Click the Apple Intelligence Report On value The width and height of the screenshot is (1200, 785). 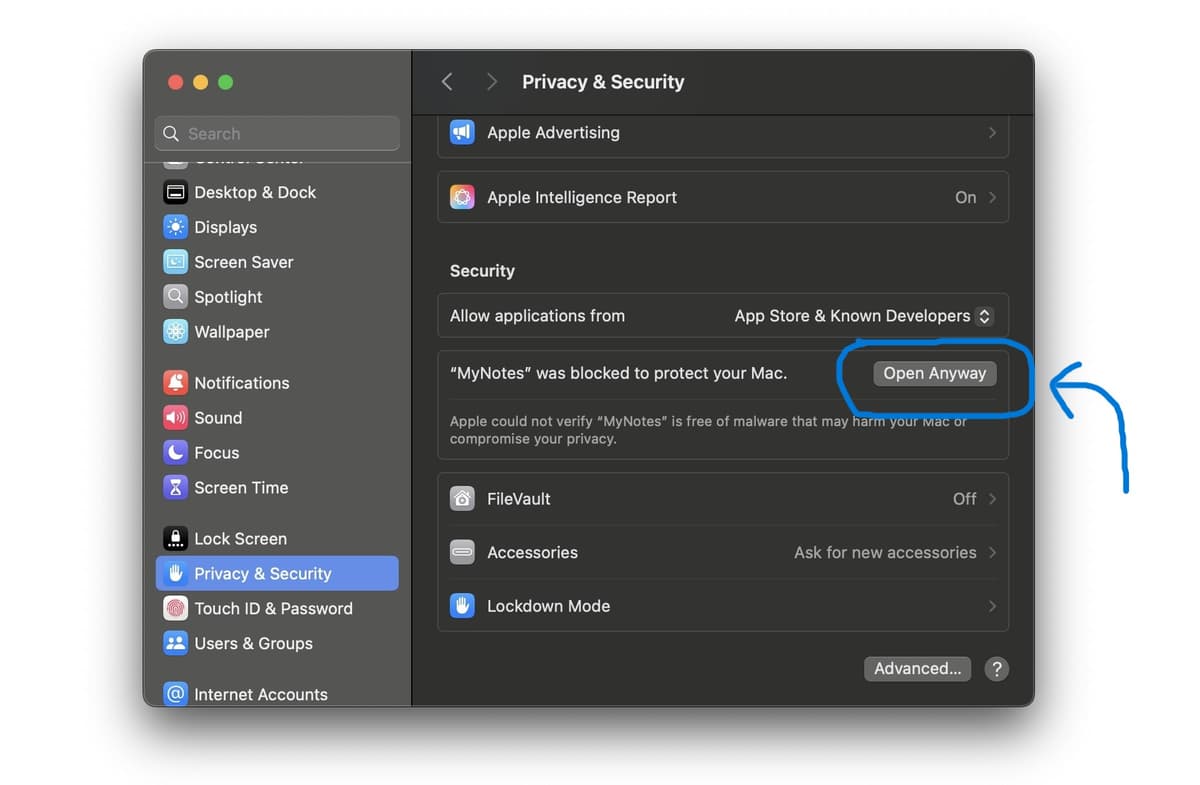click(x=965, y=198)
